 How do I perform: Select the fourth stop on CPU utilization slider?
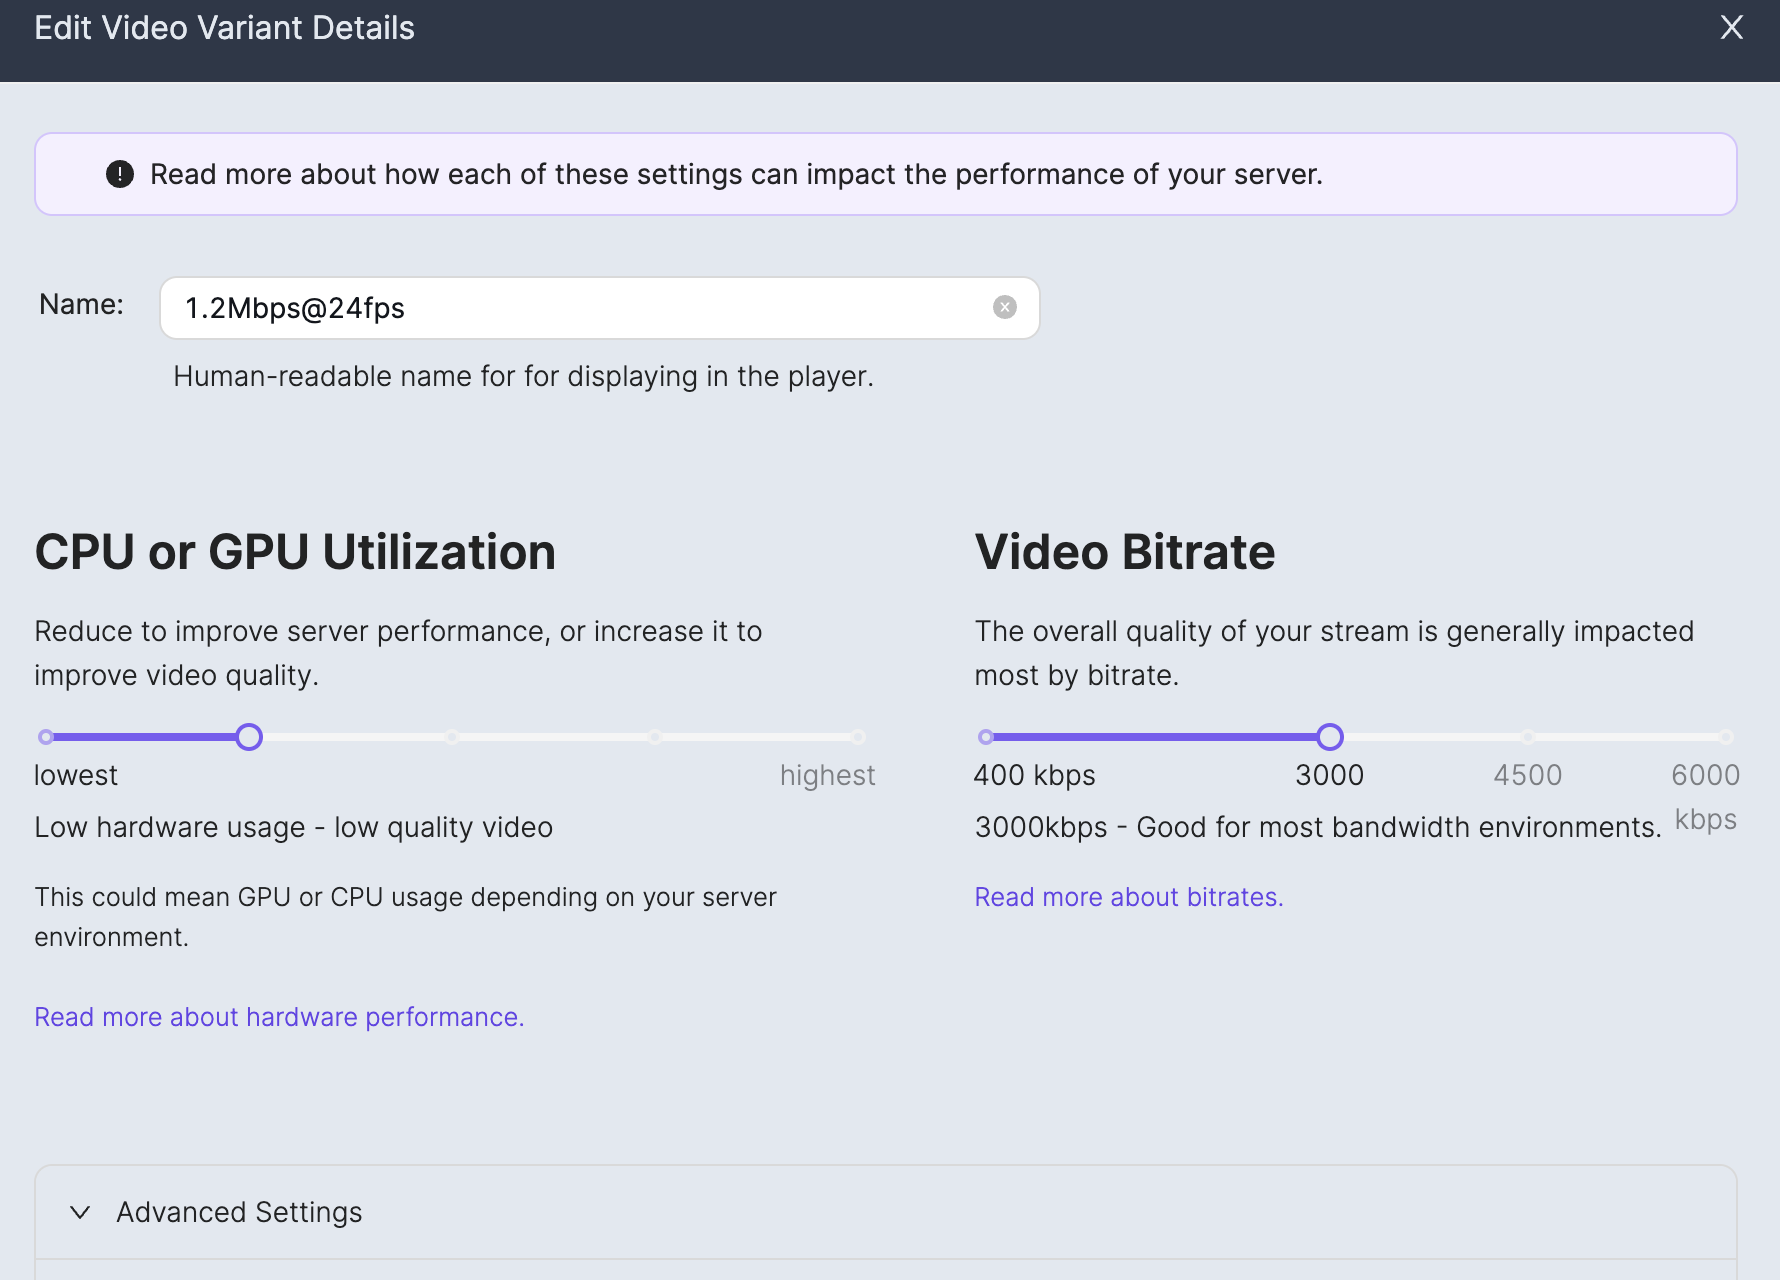(x=655, y=737)
